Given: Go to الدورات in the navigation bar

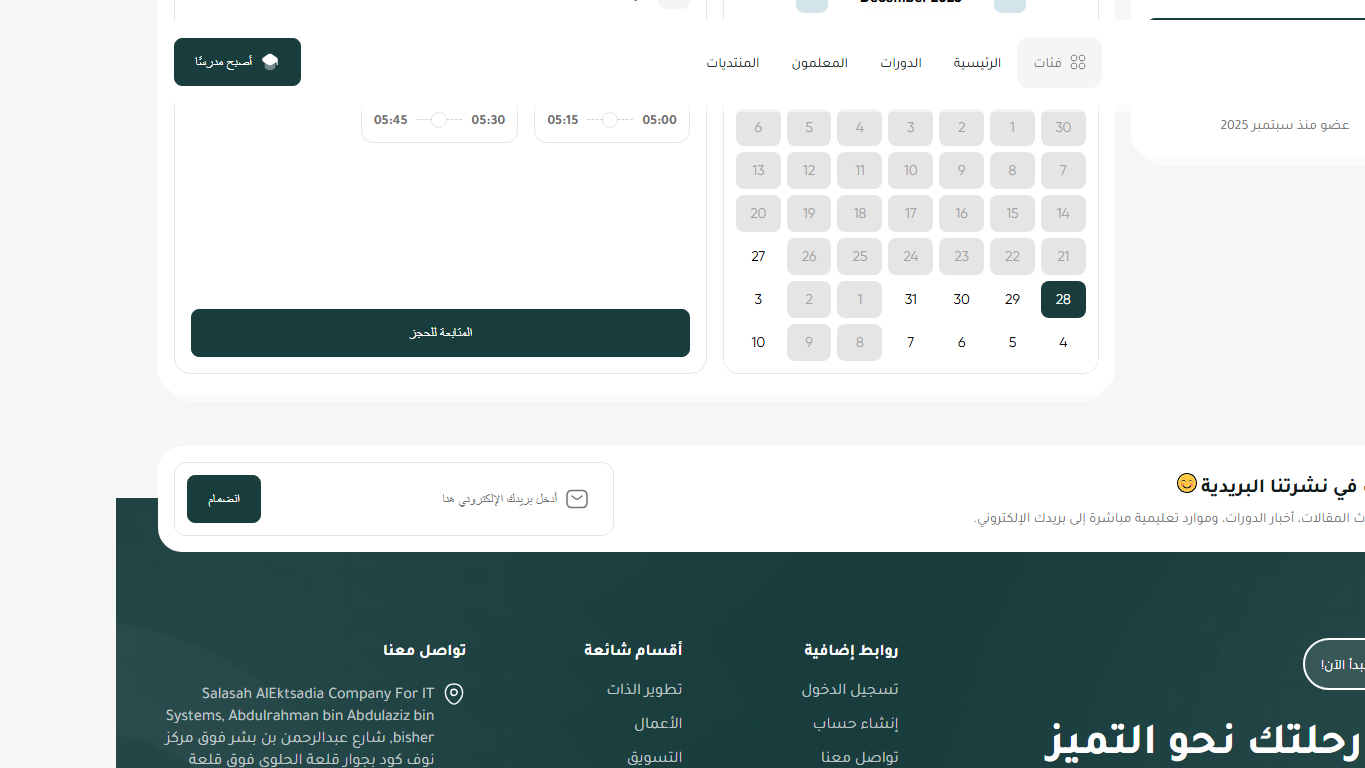Looking at the screenshot, I should [x=901, y=63].
